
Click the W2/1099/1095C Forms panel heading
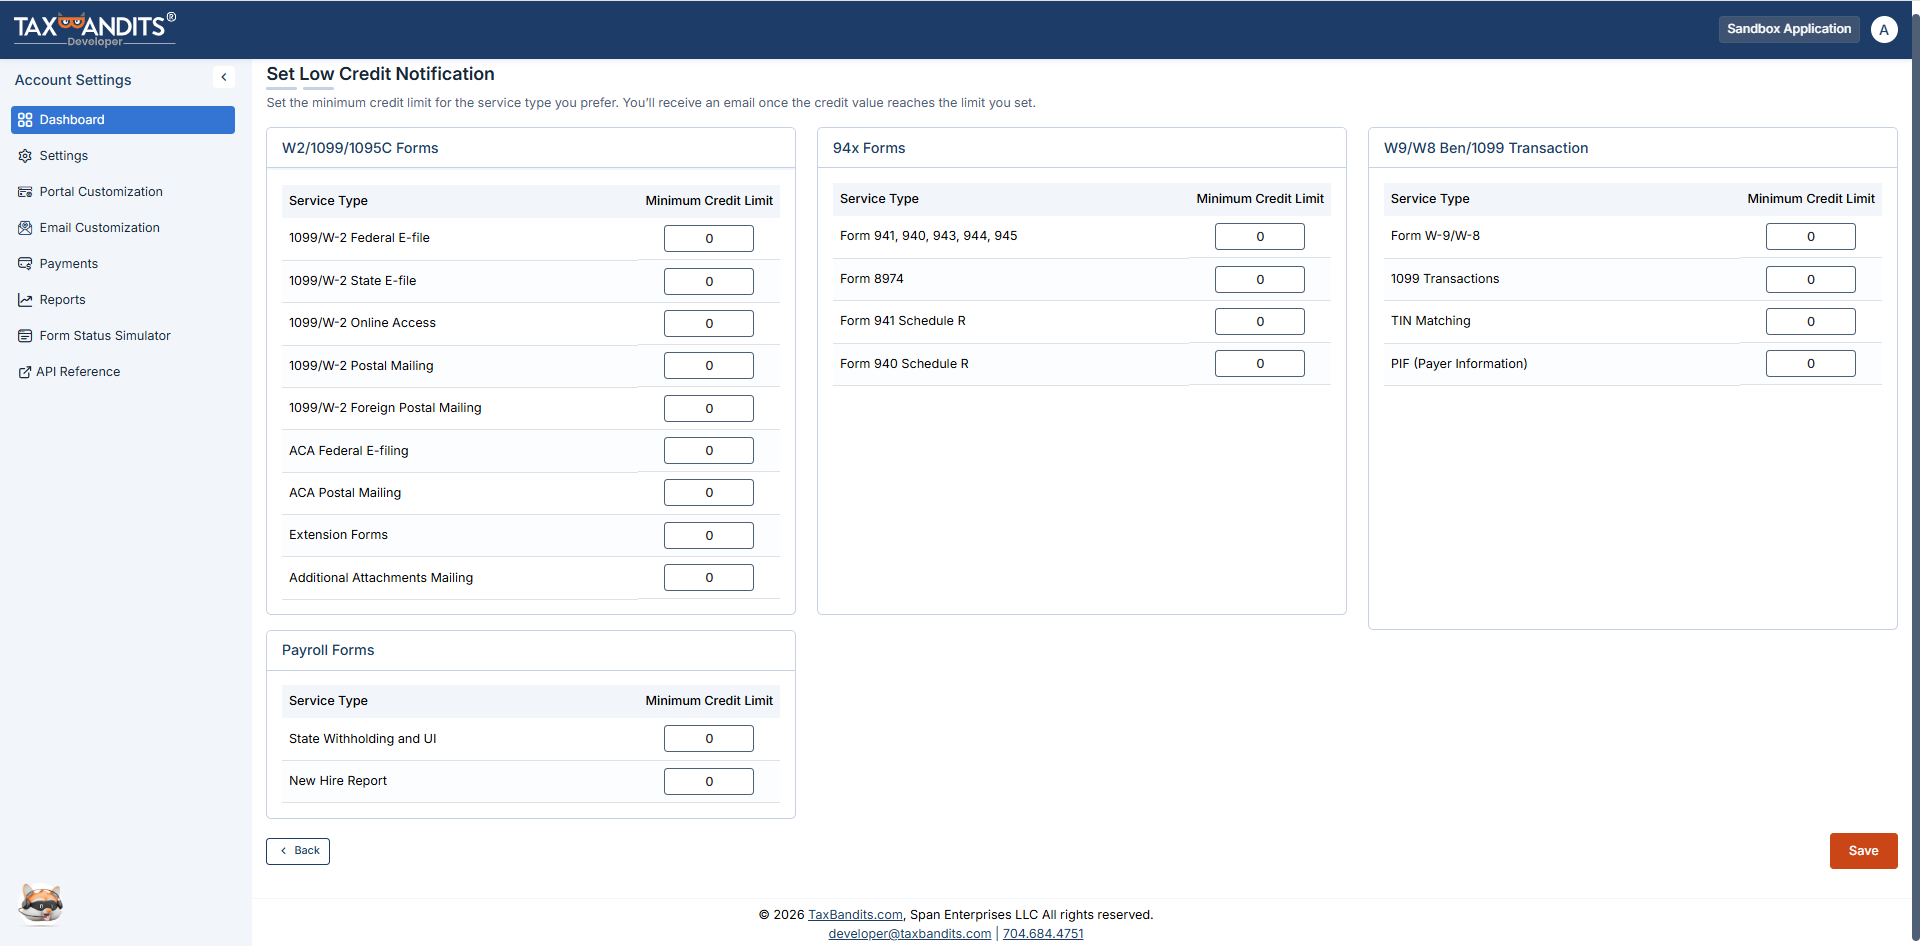pyautogui.click(x=360, y=148)
